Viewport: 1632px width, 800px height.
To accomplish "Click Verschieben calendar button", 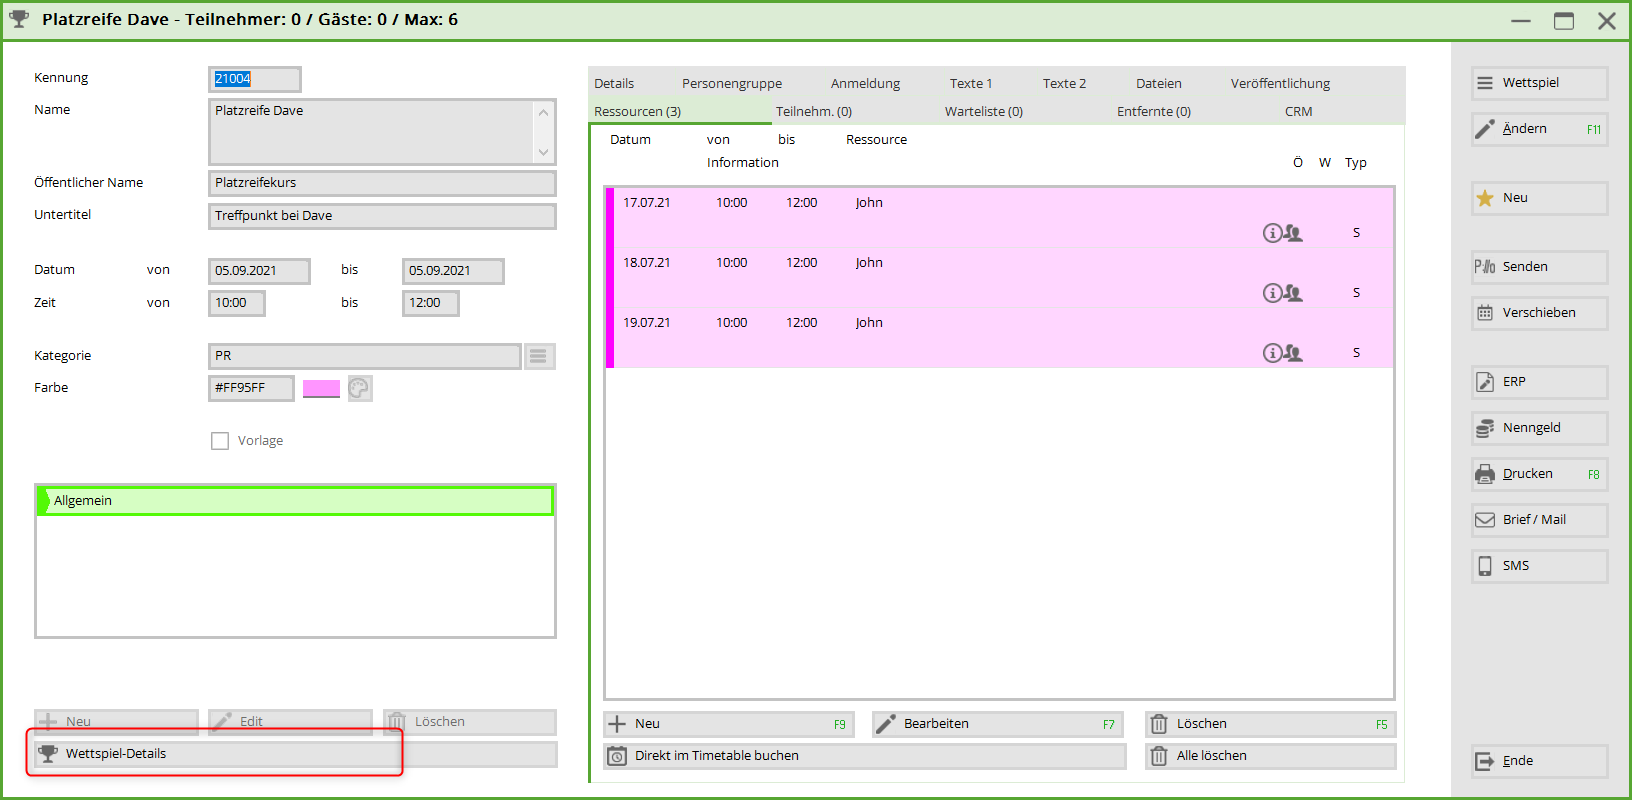I will (x=1539, y=313).
